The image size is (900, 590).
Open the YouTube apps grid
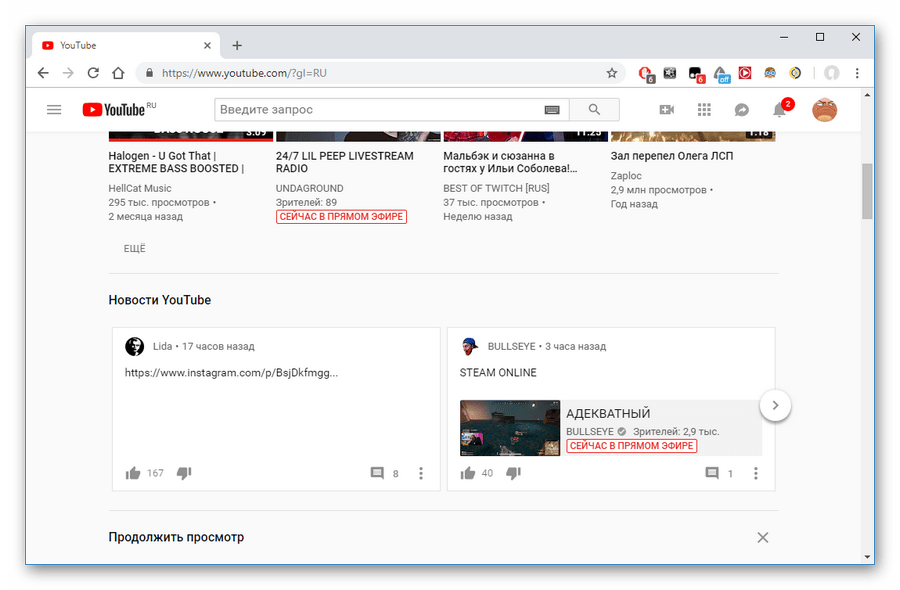click(704, 110)
